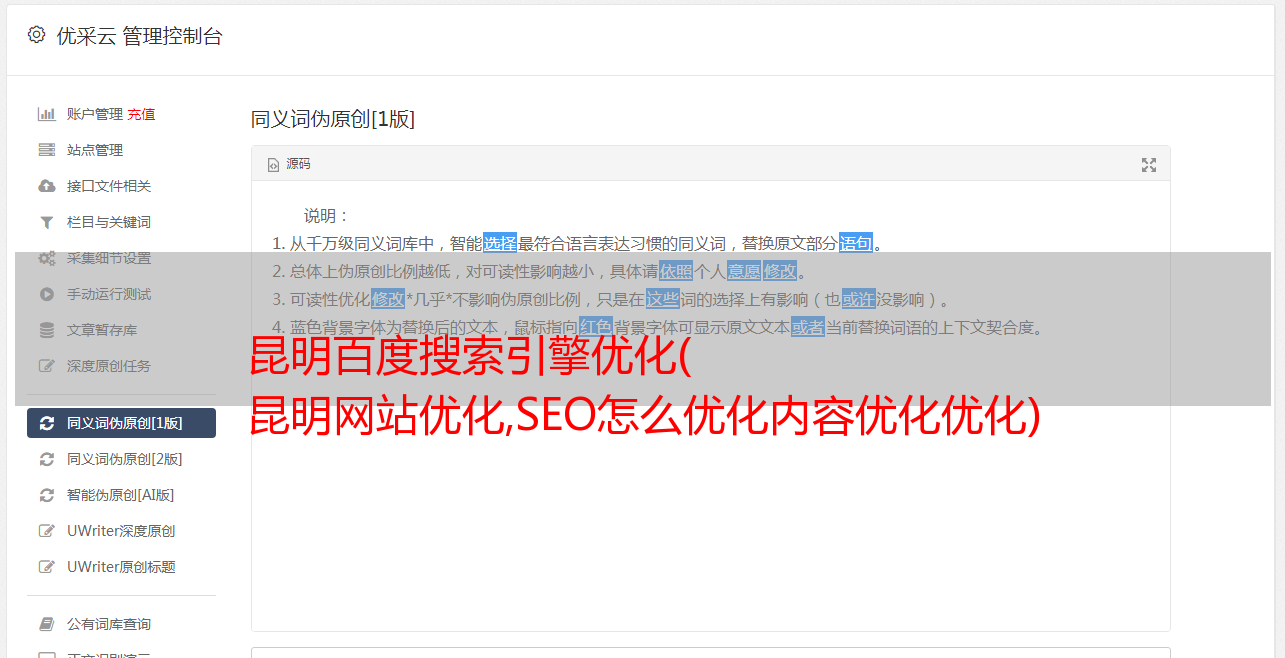Click the 站点管理 server icon
1285x658 pixels.
pyautogui.click(x=46, y=150)
